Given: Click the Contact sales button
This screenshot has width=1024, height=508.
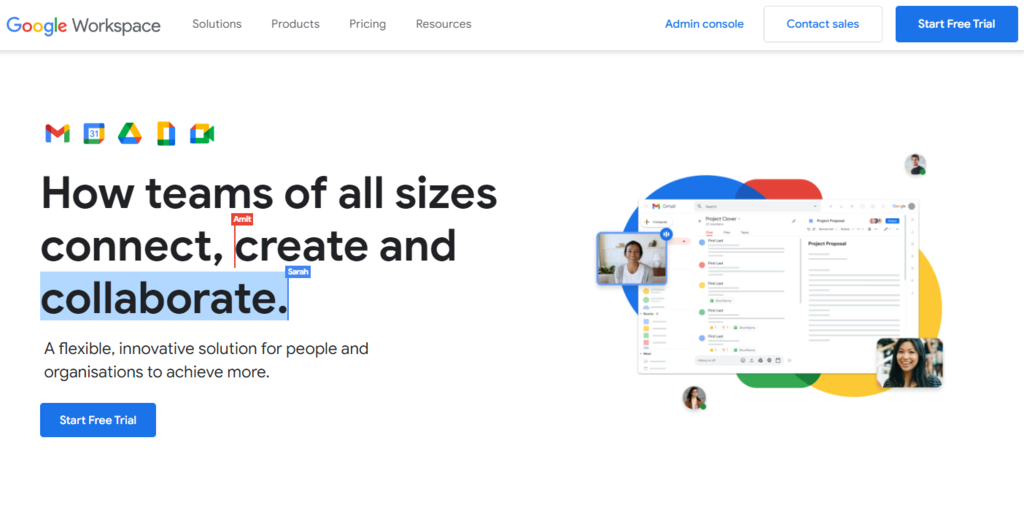Looking at the screenshot, I should tap(822, 24).
